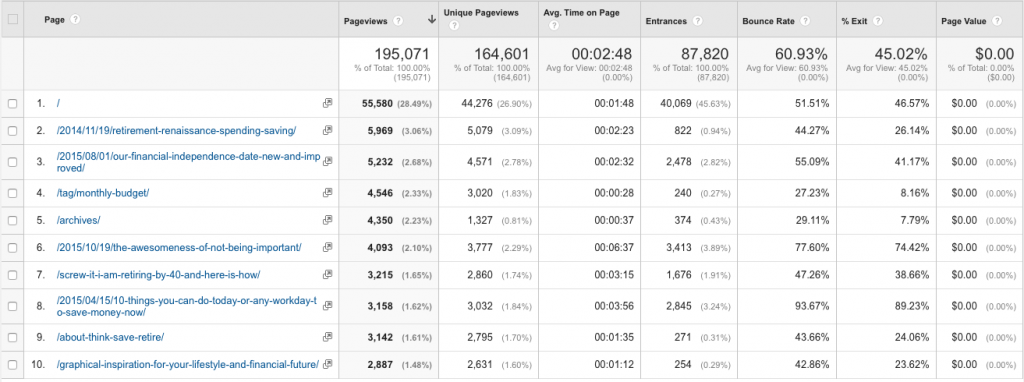The image size is (1024, 382).
Task: Sort by the Avg. Time on Page header
Action: click(x=581, y=13)
